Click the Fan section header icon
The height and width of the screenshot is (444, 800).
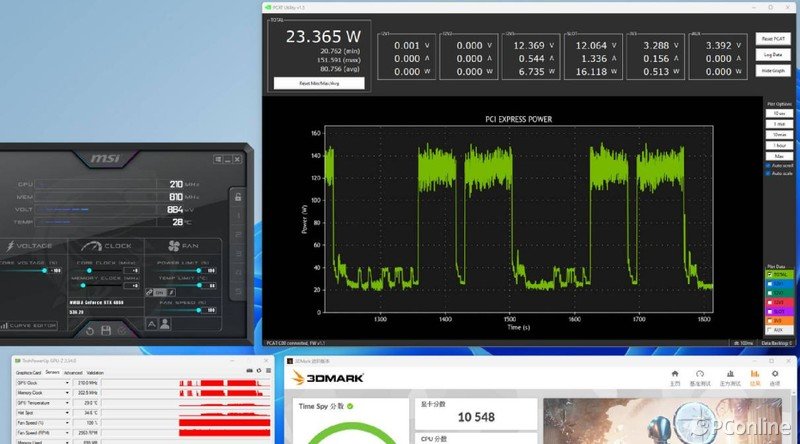(174, 246)
